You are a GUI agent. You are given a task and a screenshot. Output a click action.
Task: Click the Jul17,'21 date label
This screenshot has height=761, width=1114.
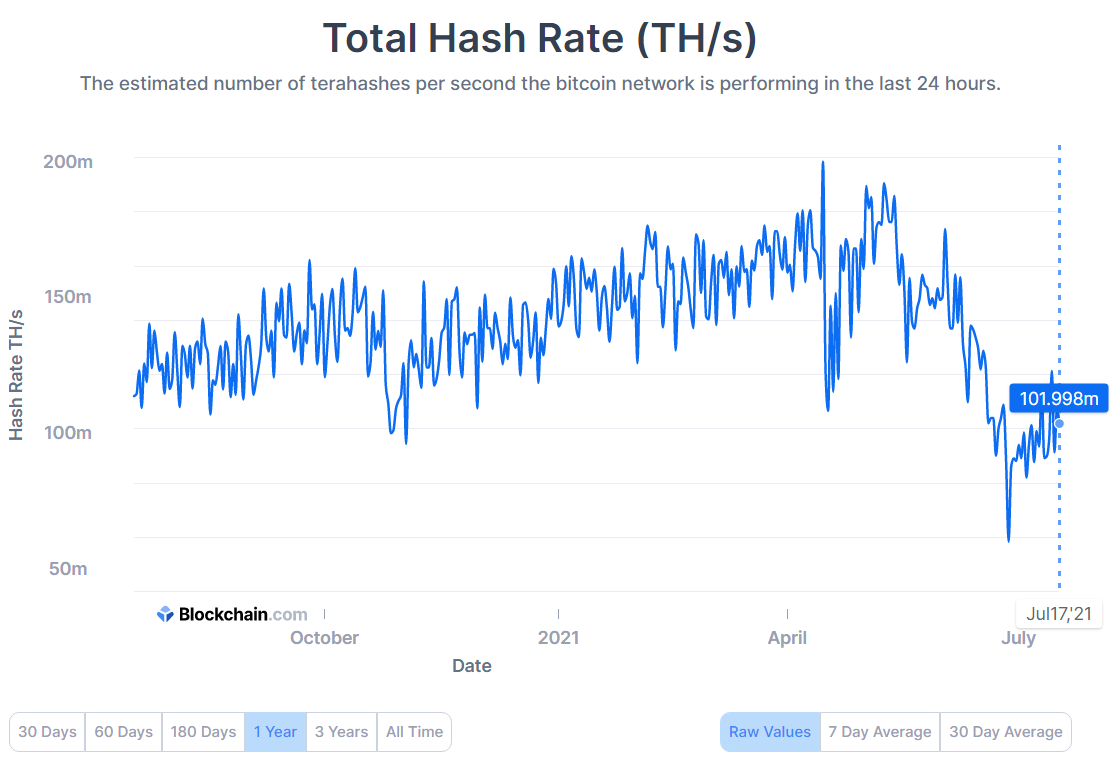1059,614
